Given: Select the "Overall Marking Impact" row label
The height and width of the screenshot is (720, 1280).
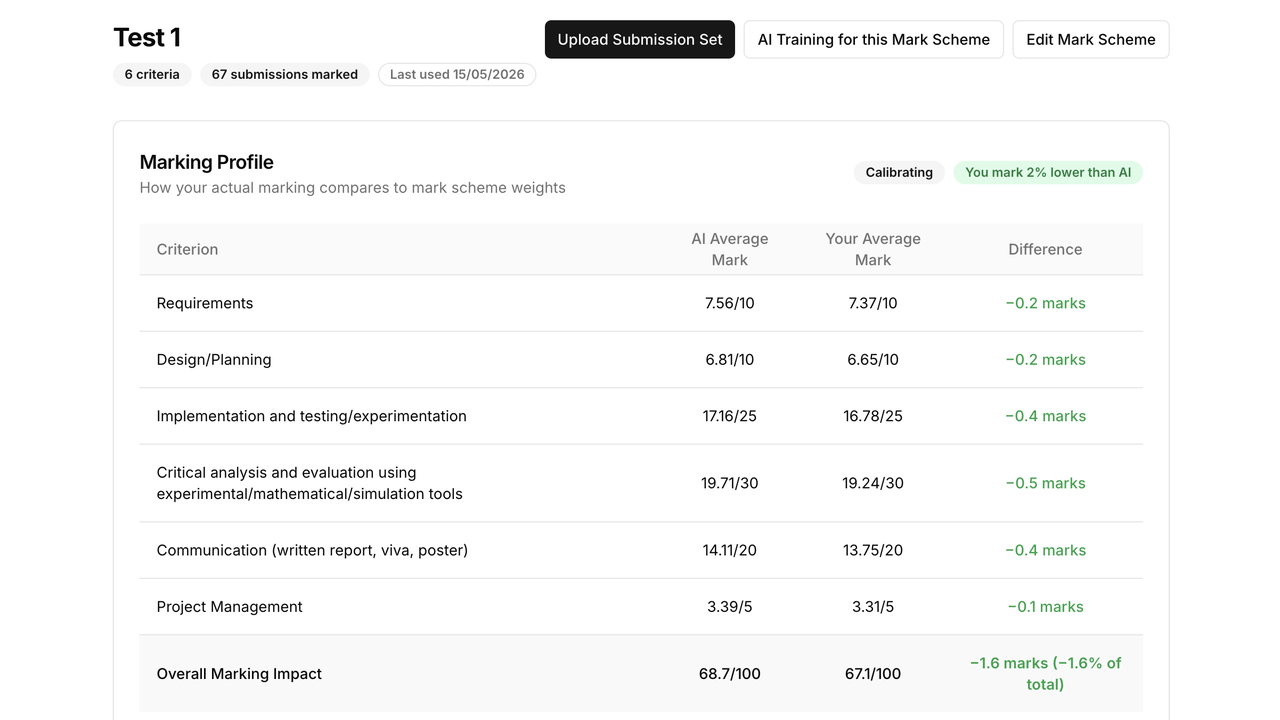Looking at the screenshot, I should [x=239, y=674].
